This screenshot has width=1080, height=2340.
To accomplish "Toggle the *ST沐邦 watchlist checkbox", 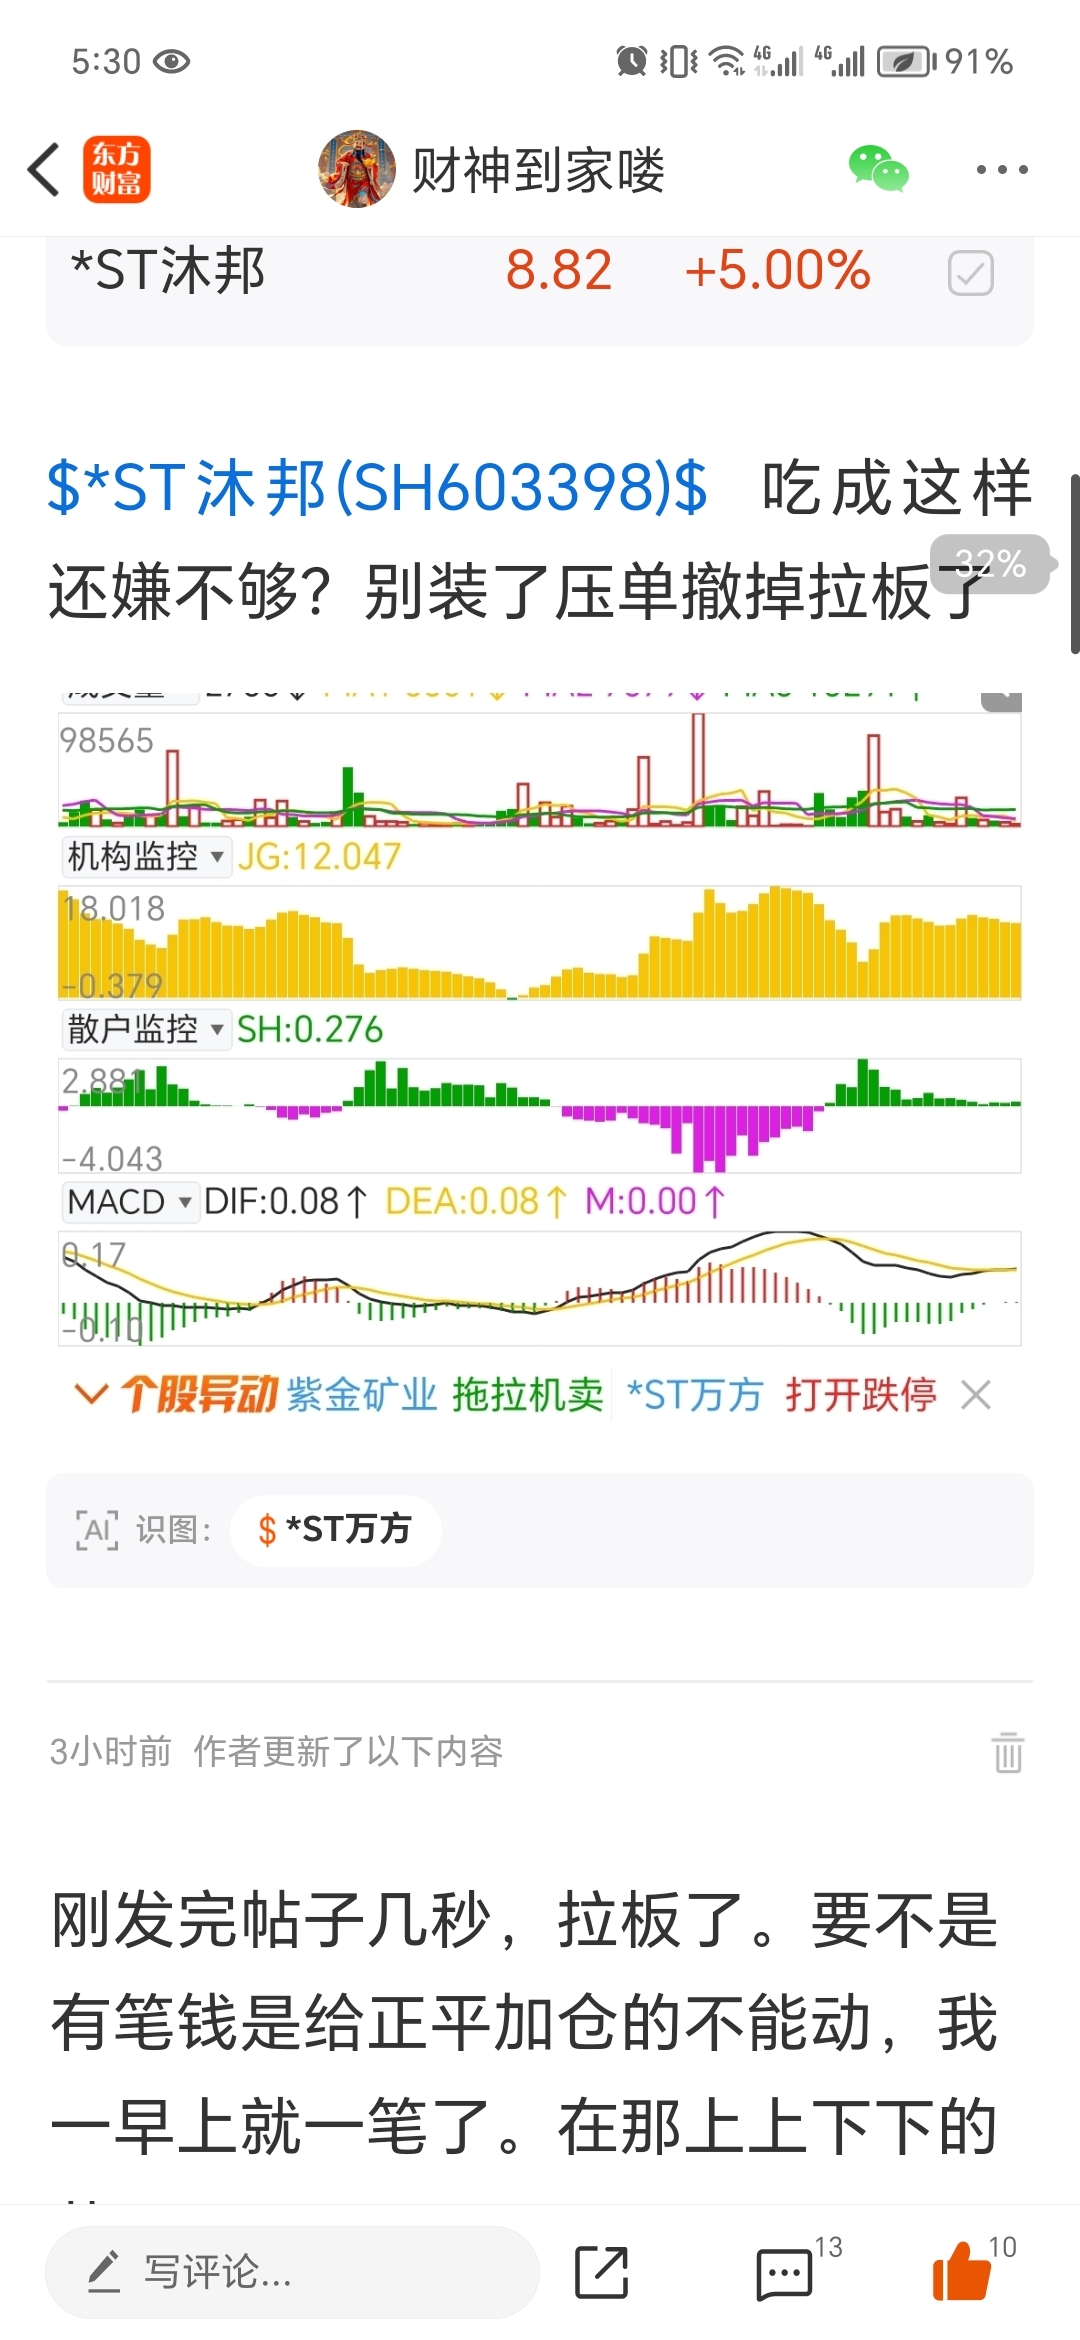I will [970, 272].
